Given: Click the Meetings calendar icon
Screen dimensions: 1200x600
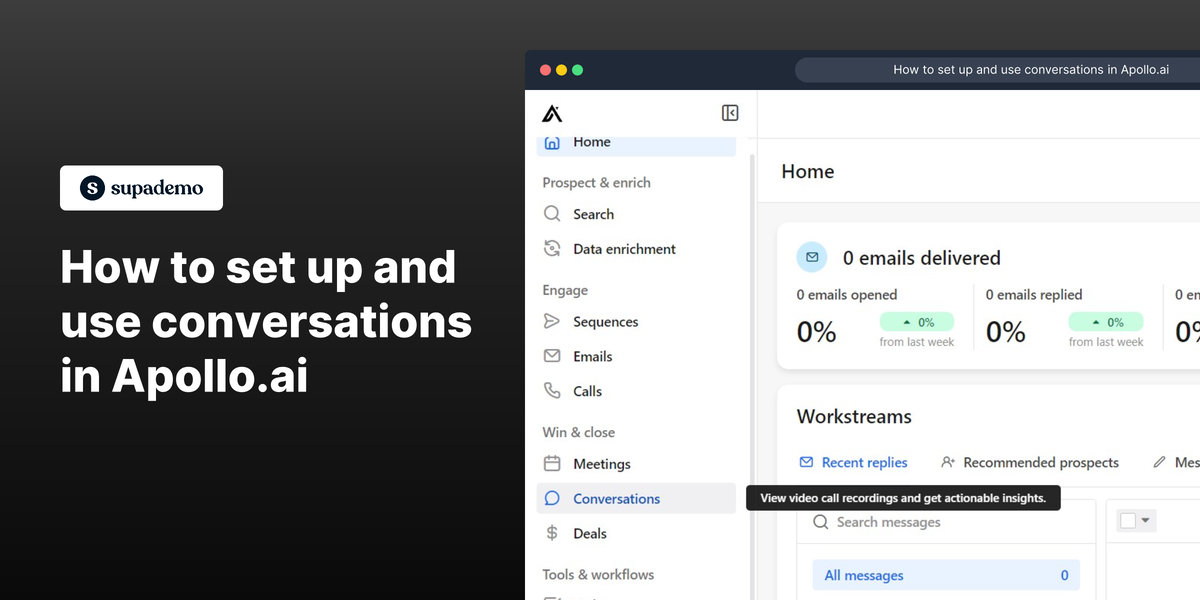Looking at the screenshot, I should pos(552,464).
